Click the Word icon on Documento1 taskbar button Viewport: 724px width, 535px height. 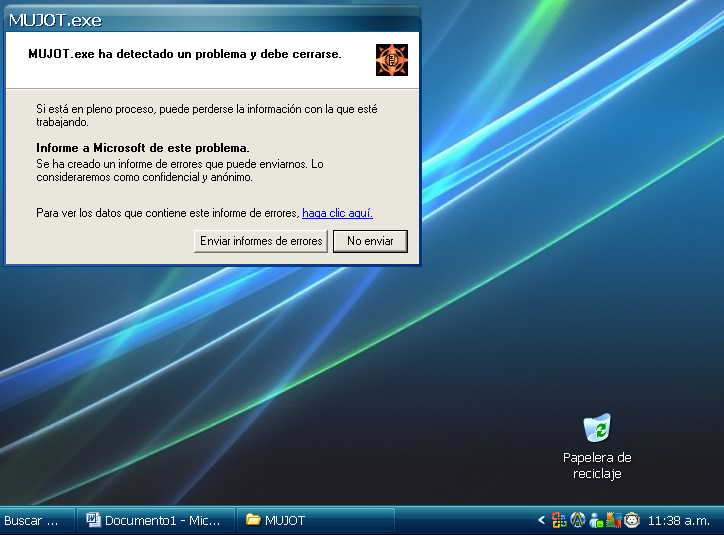click(x=94, y=520)
